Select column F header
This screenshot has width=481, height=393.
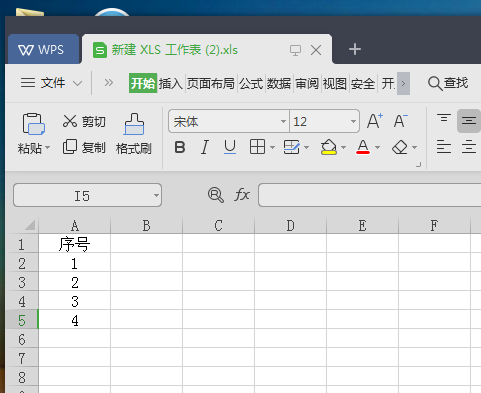[x=434, y=226]
